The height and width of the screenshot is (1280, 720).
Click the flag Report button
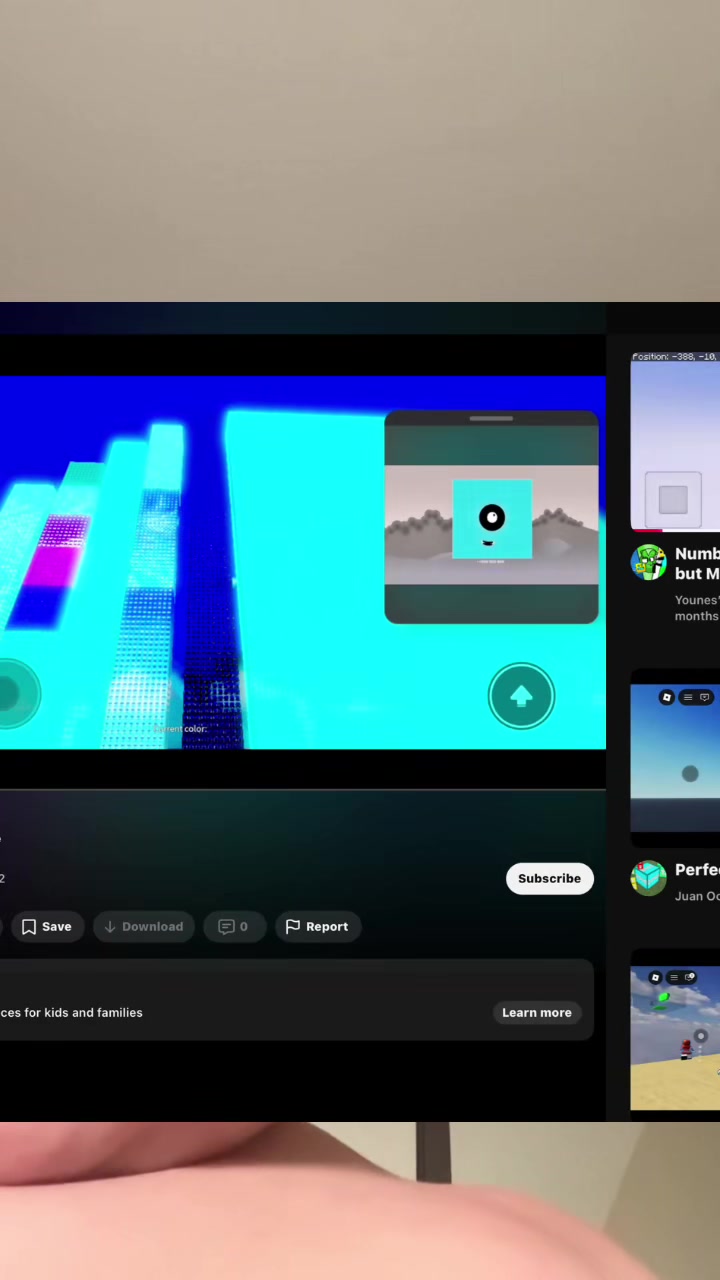[x=317, y=926]
